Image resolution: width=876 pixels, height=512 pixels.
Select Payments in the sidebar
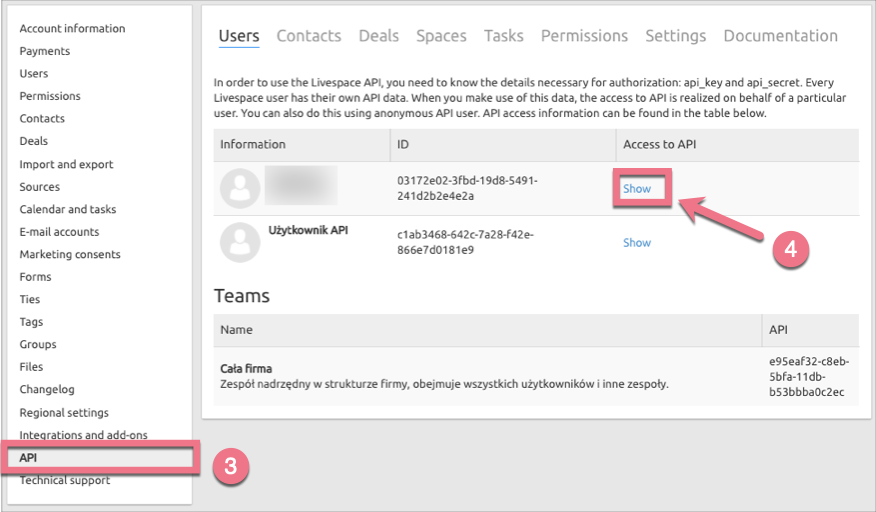45,51
